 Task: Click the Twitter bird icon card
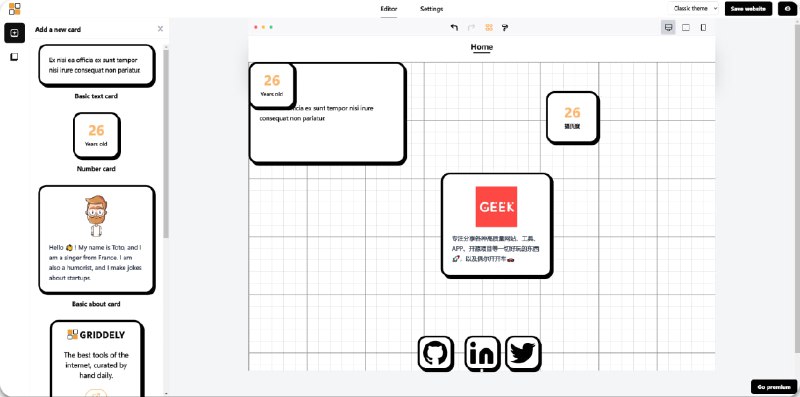523,353
